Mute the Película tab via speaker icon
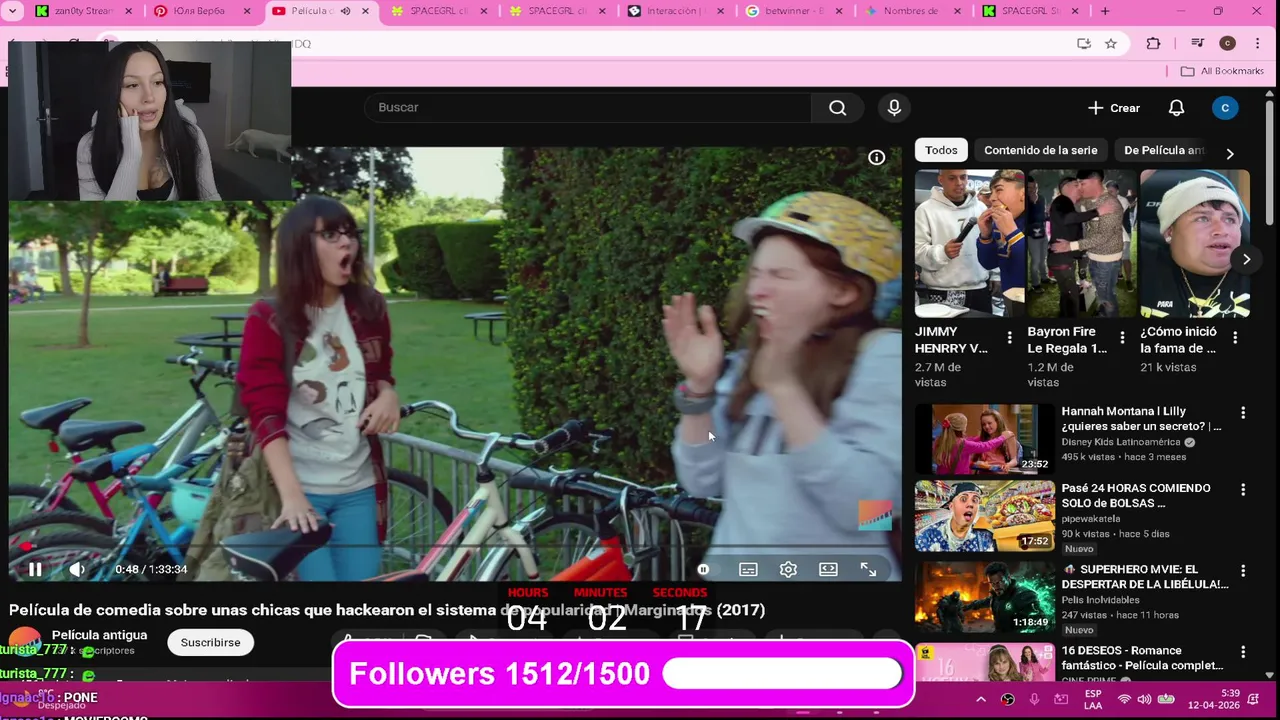This screenshot has width=1280, height=720. click(345, 11)
